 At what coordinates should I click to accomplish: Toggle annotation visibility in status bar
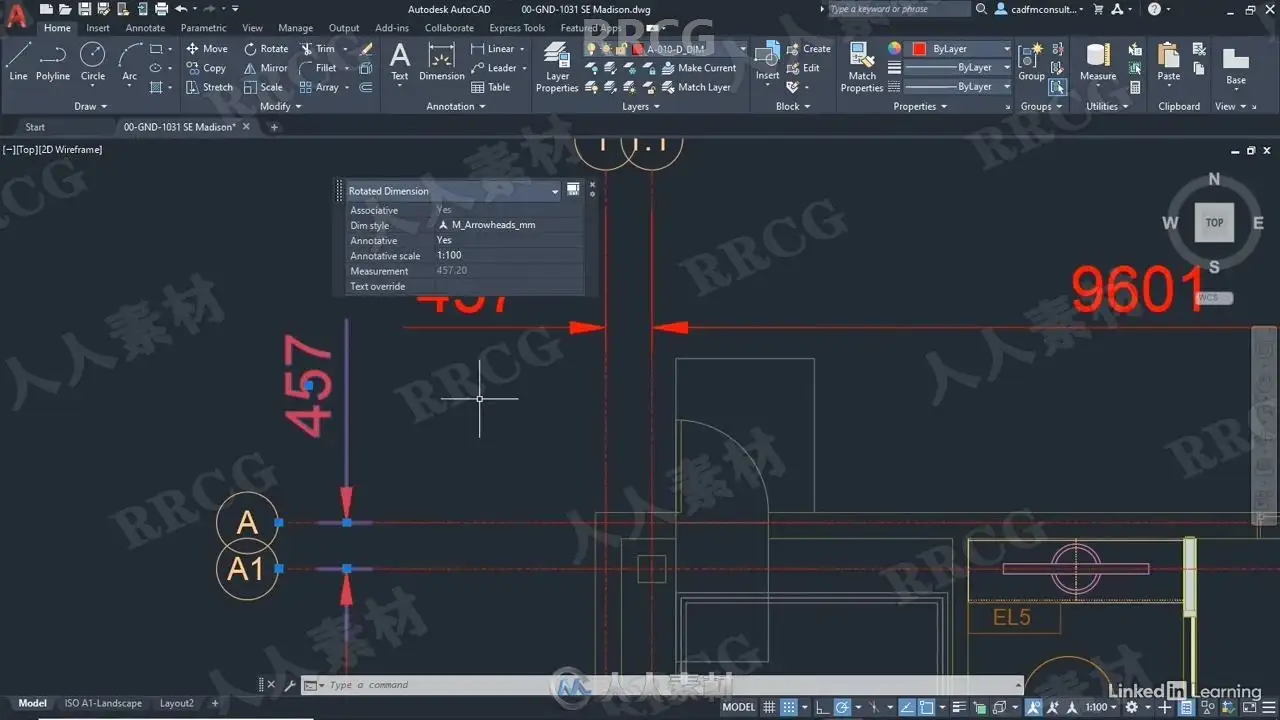pos(1033,707)
